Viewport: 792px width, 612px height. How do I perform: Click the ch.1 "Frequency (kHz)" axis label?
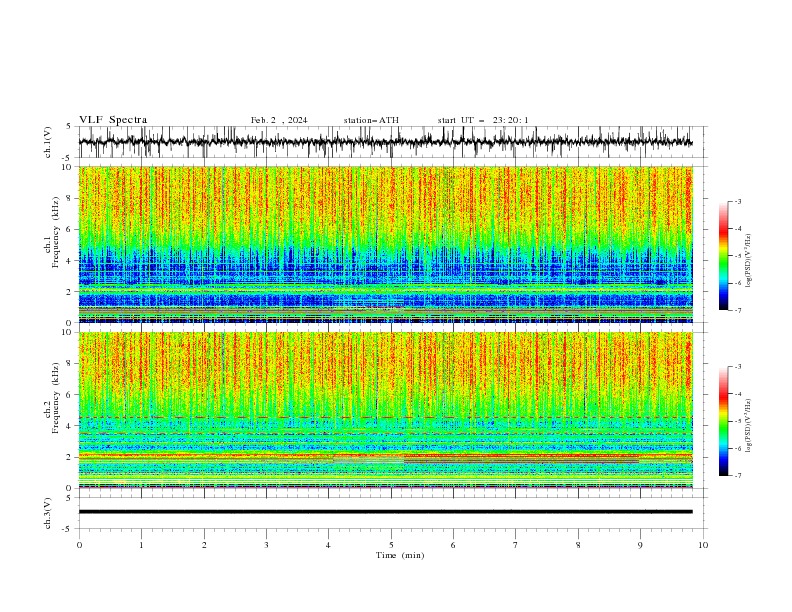(x=56, y=232)
